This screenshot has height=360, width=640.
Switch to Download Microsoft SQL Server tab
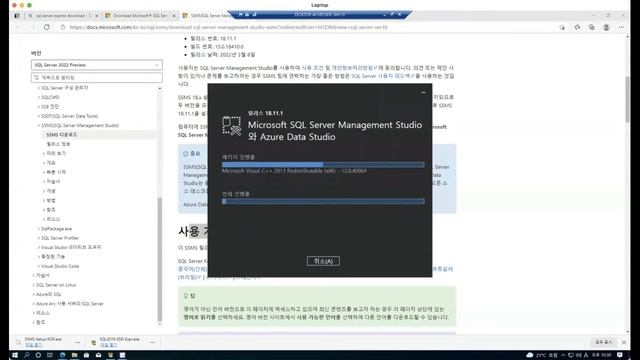(x=139, y=16)
